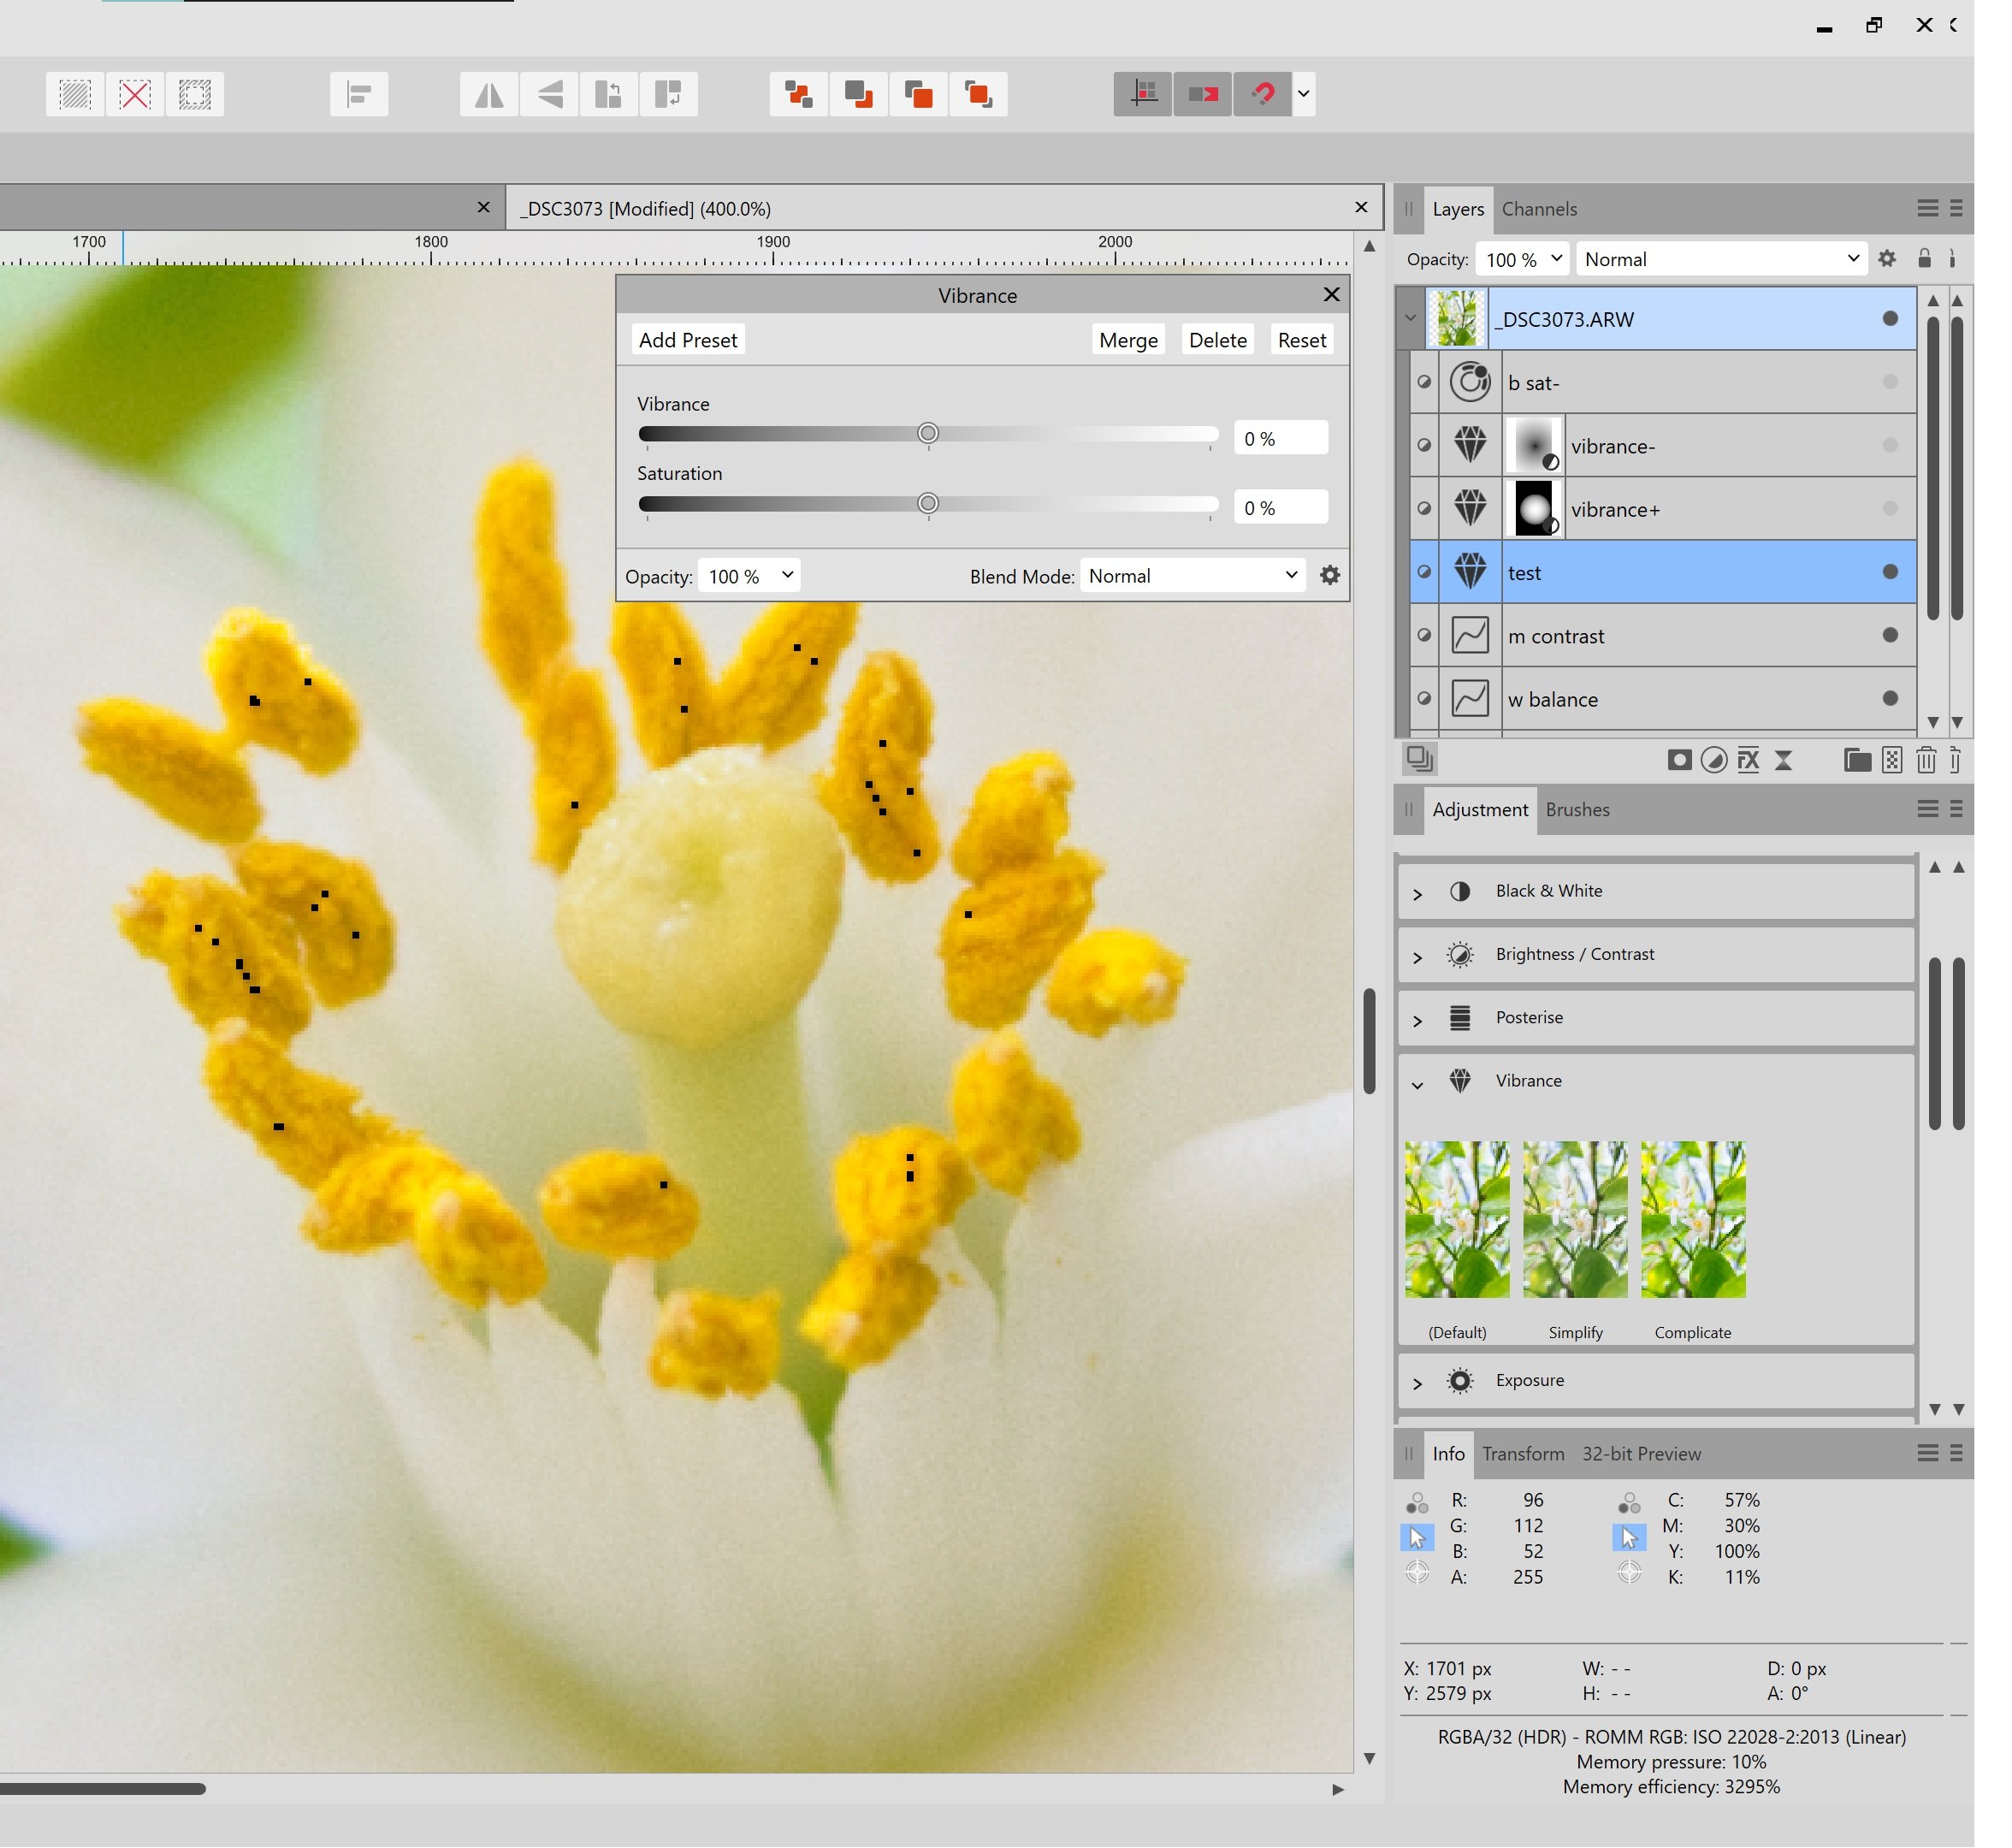2012x1848 pixels.
Task: Click the Layers panel preferences menu icon
Action: click(1928, 208)
